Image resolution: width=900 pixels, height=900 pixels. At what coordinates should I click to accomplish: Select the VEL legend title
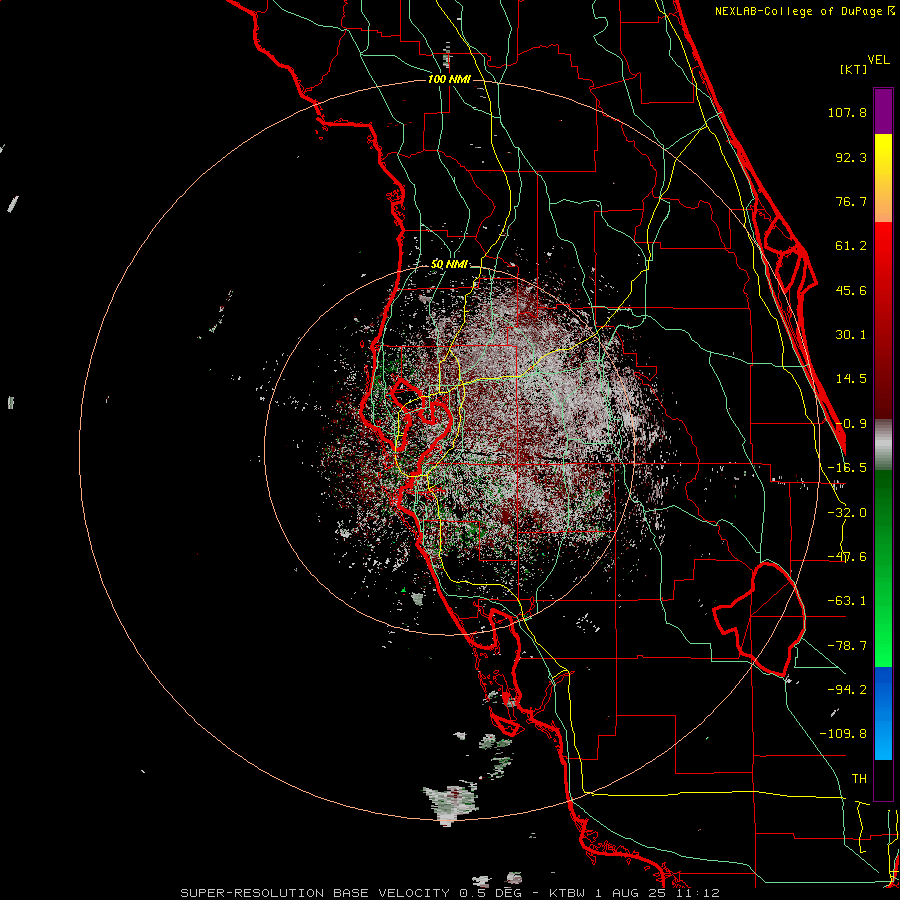coord(878,60)
